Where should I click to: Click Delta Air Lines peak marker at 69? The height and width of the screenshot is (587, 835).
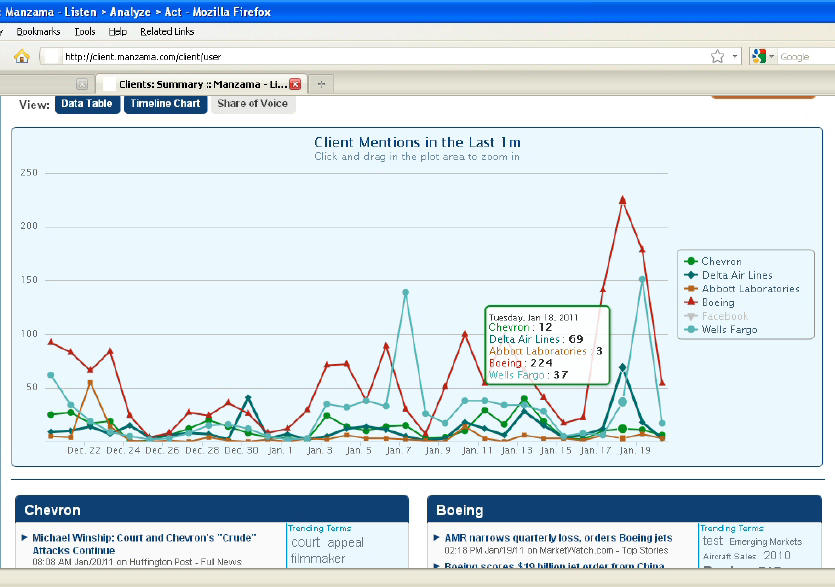[x=623, y=368]
